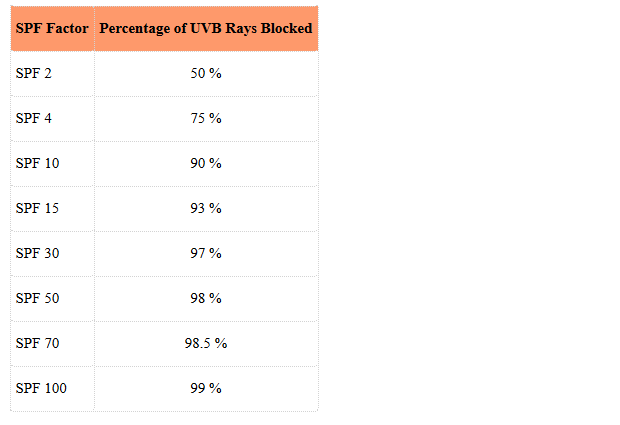Viewport: 620px width, 425px height.
Task: Click the 99 % value cell
Action: (206, 389)
